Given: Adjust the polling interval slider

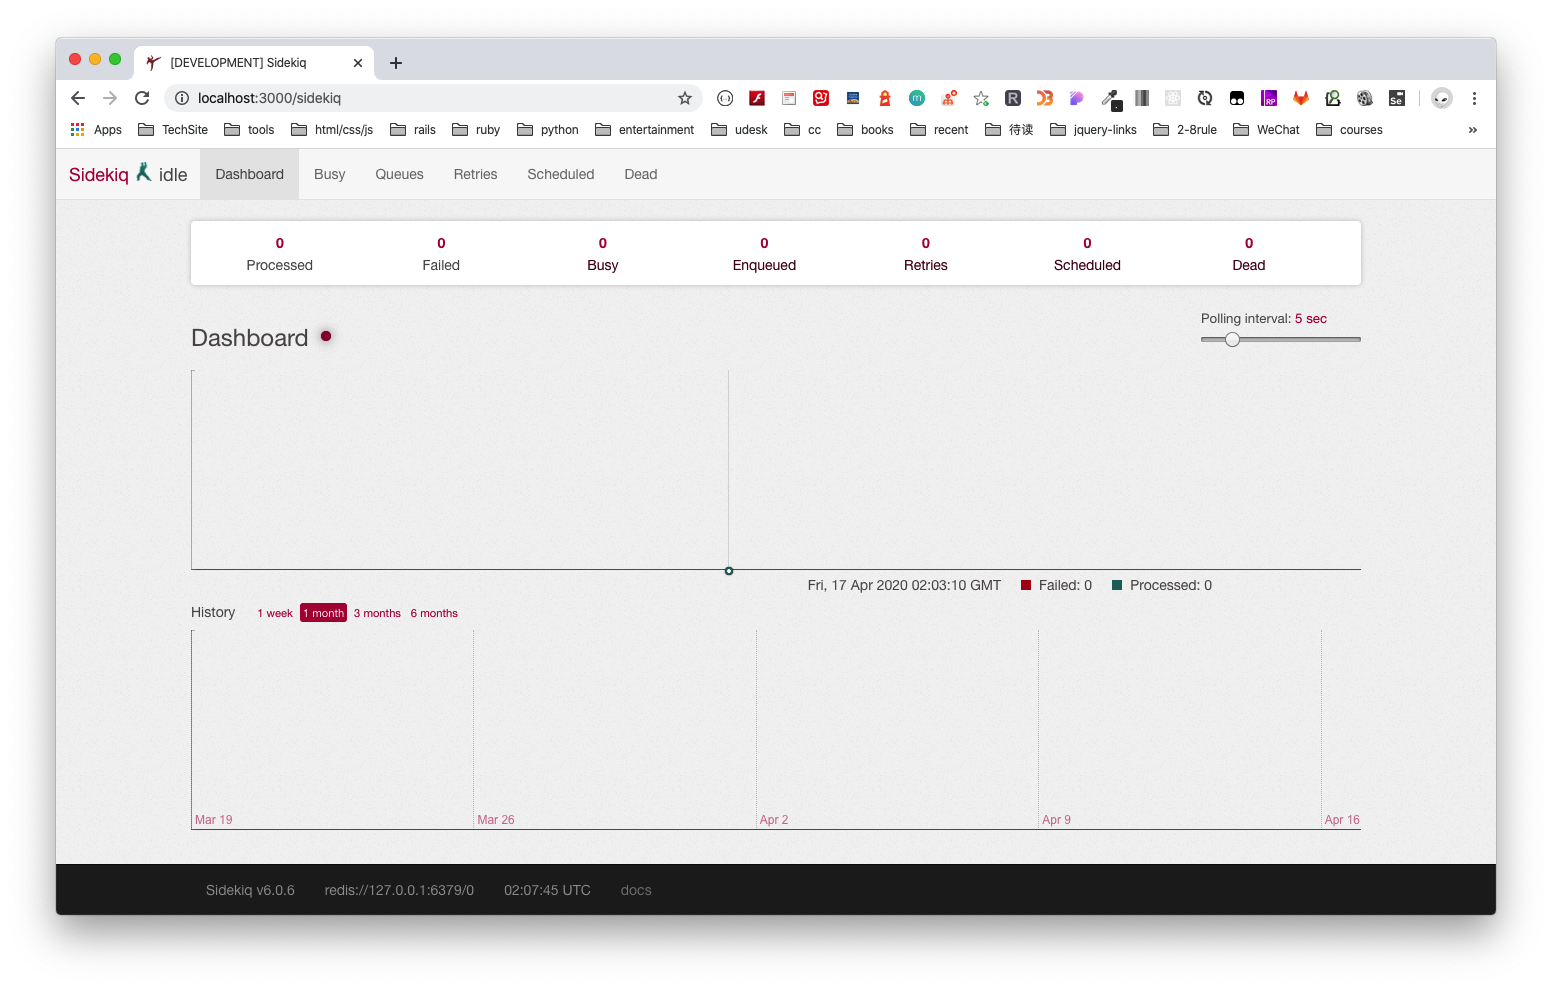Looking at the screenshot, I should (x=1231, y=339).
